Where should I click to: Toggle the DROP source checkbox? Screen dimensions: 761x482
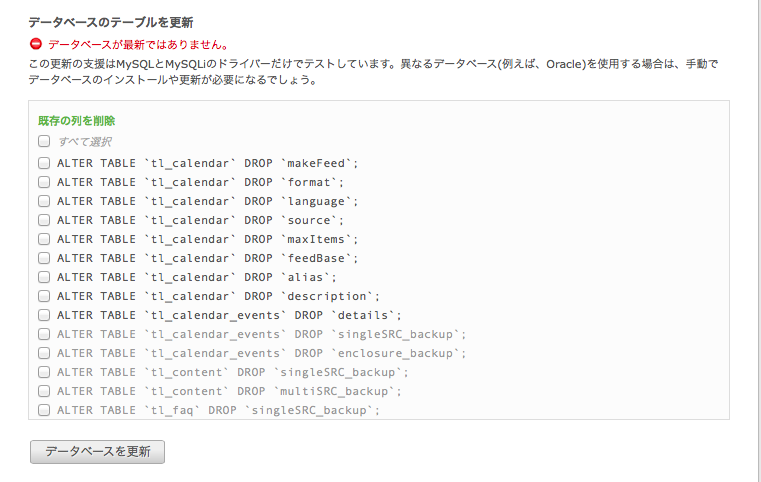(x=44, y=220)
